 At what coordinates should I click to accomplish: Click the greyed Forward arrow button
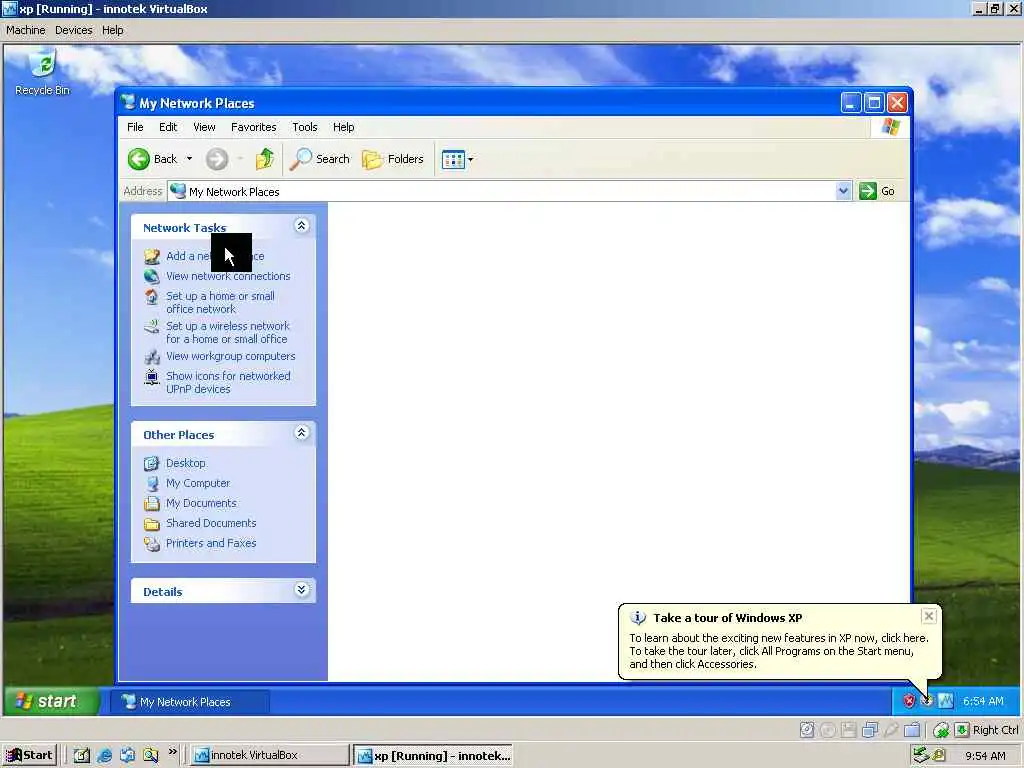[x=217, y=159]
